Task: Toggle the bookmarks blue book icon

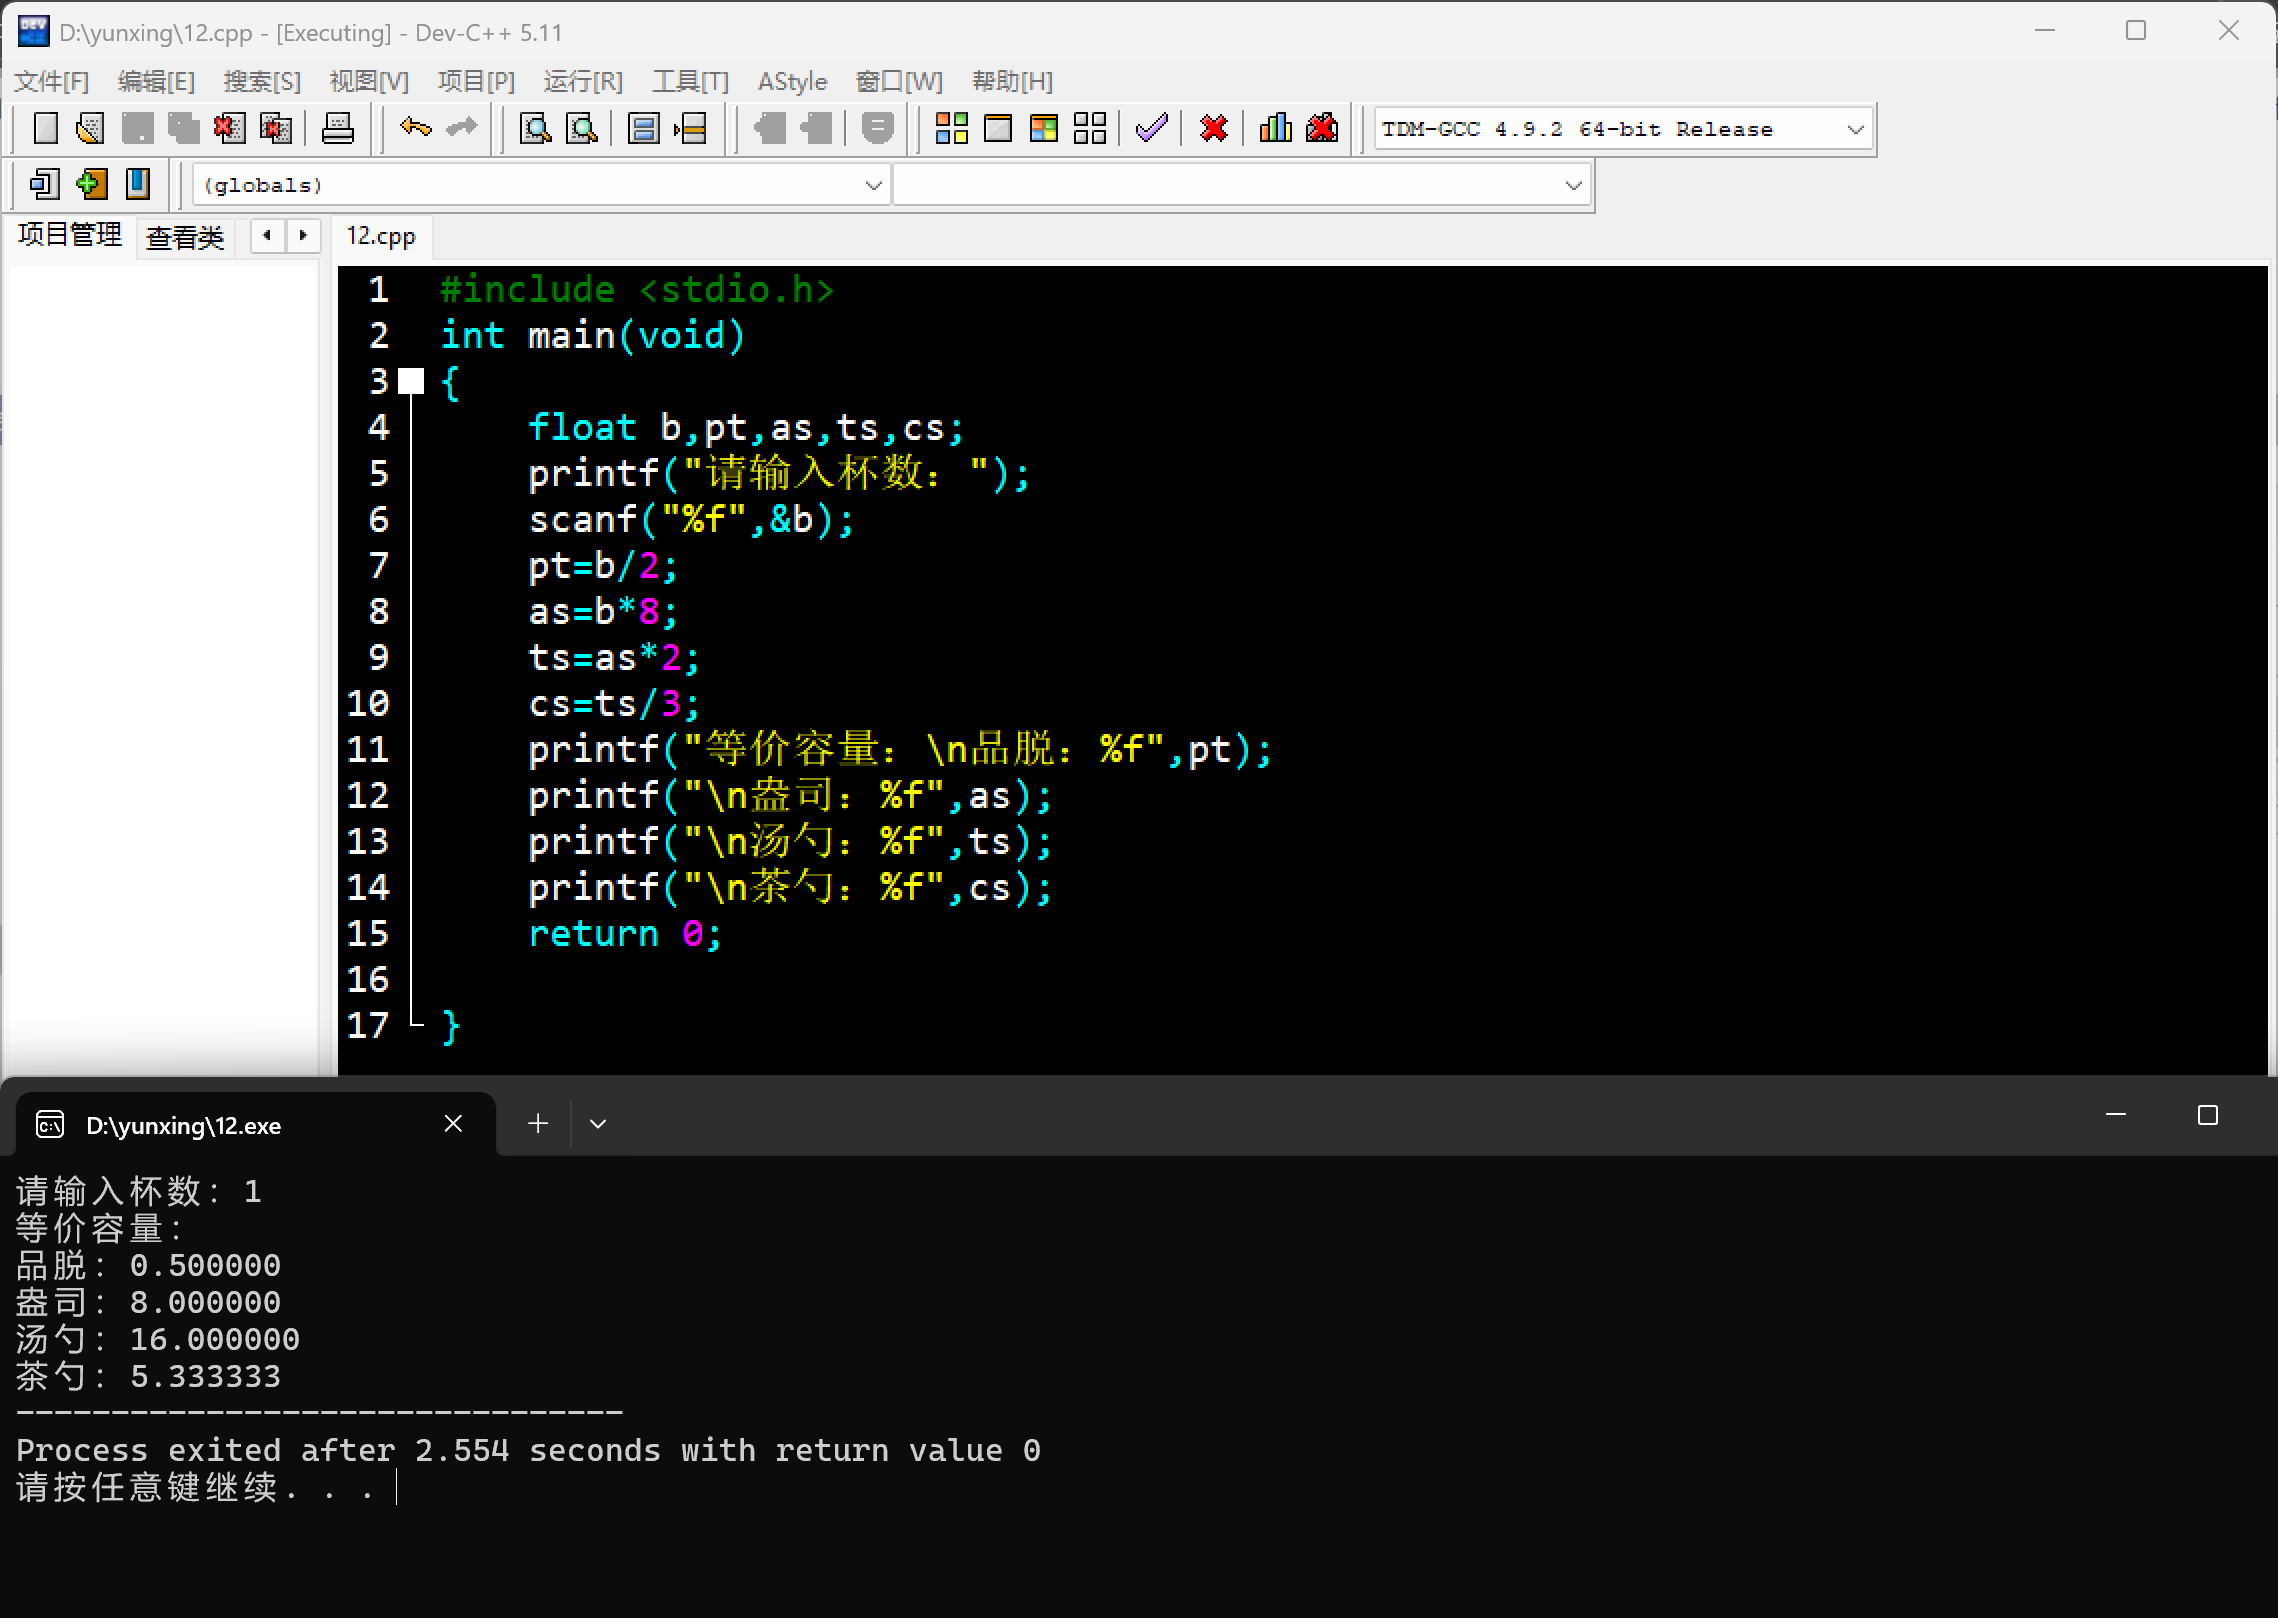Action: coord(138,184)
